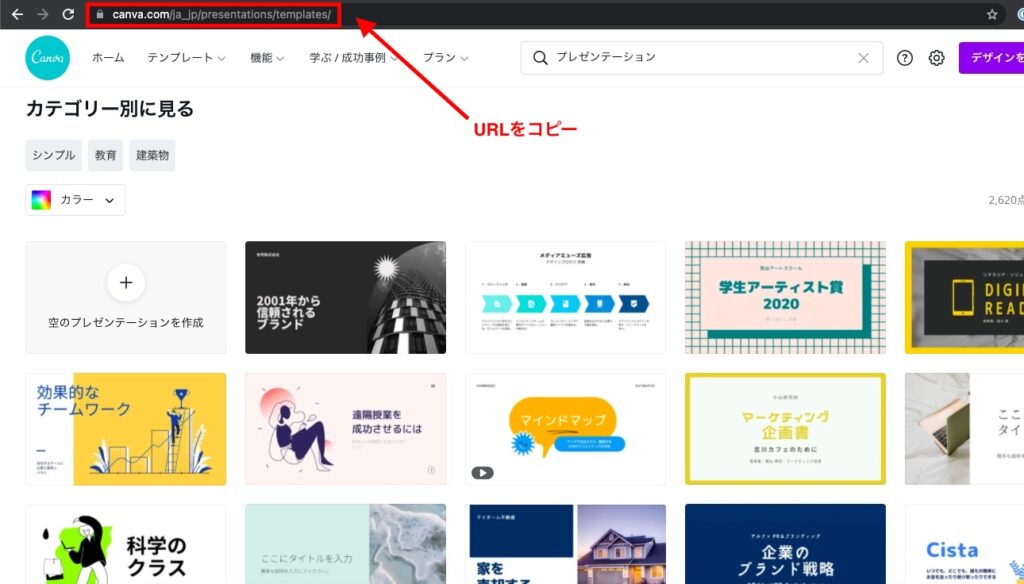This screenshot has width=1024, height=584.
Task: Select the シンプル category chip
Action: [54, 155]
